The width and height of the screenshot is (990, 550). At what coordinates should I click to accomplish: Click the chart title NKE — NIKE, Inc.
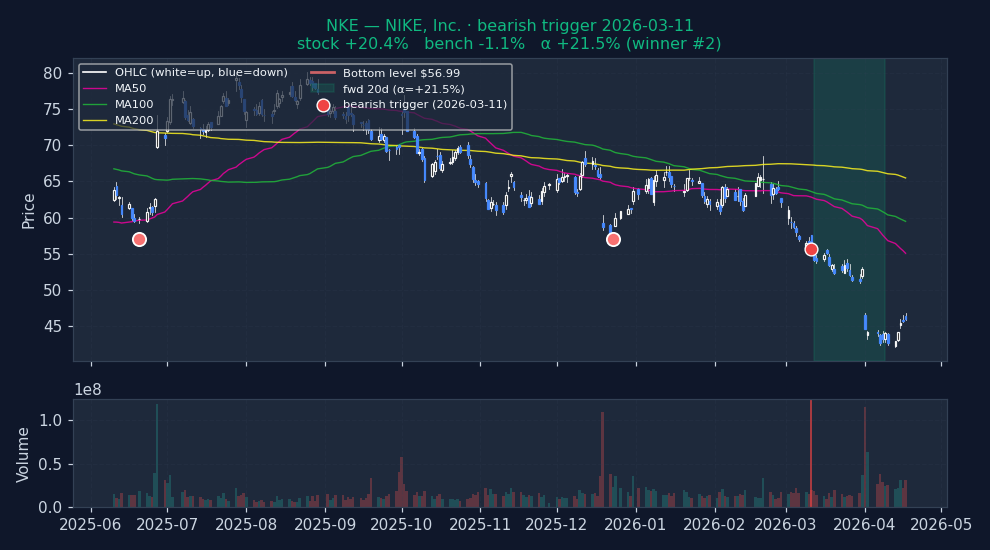coord(393,26)
